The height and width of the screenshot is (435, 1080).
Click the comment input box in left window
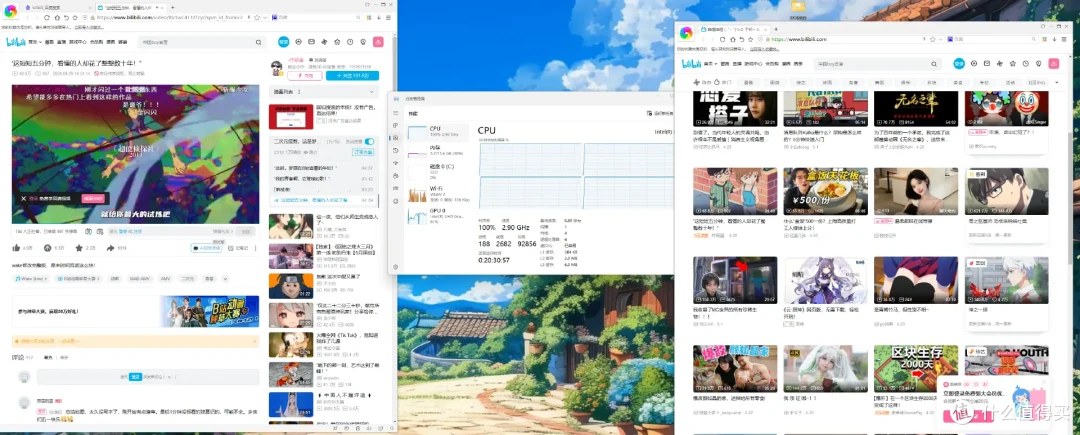(147, 376)
